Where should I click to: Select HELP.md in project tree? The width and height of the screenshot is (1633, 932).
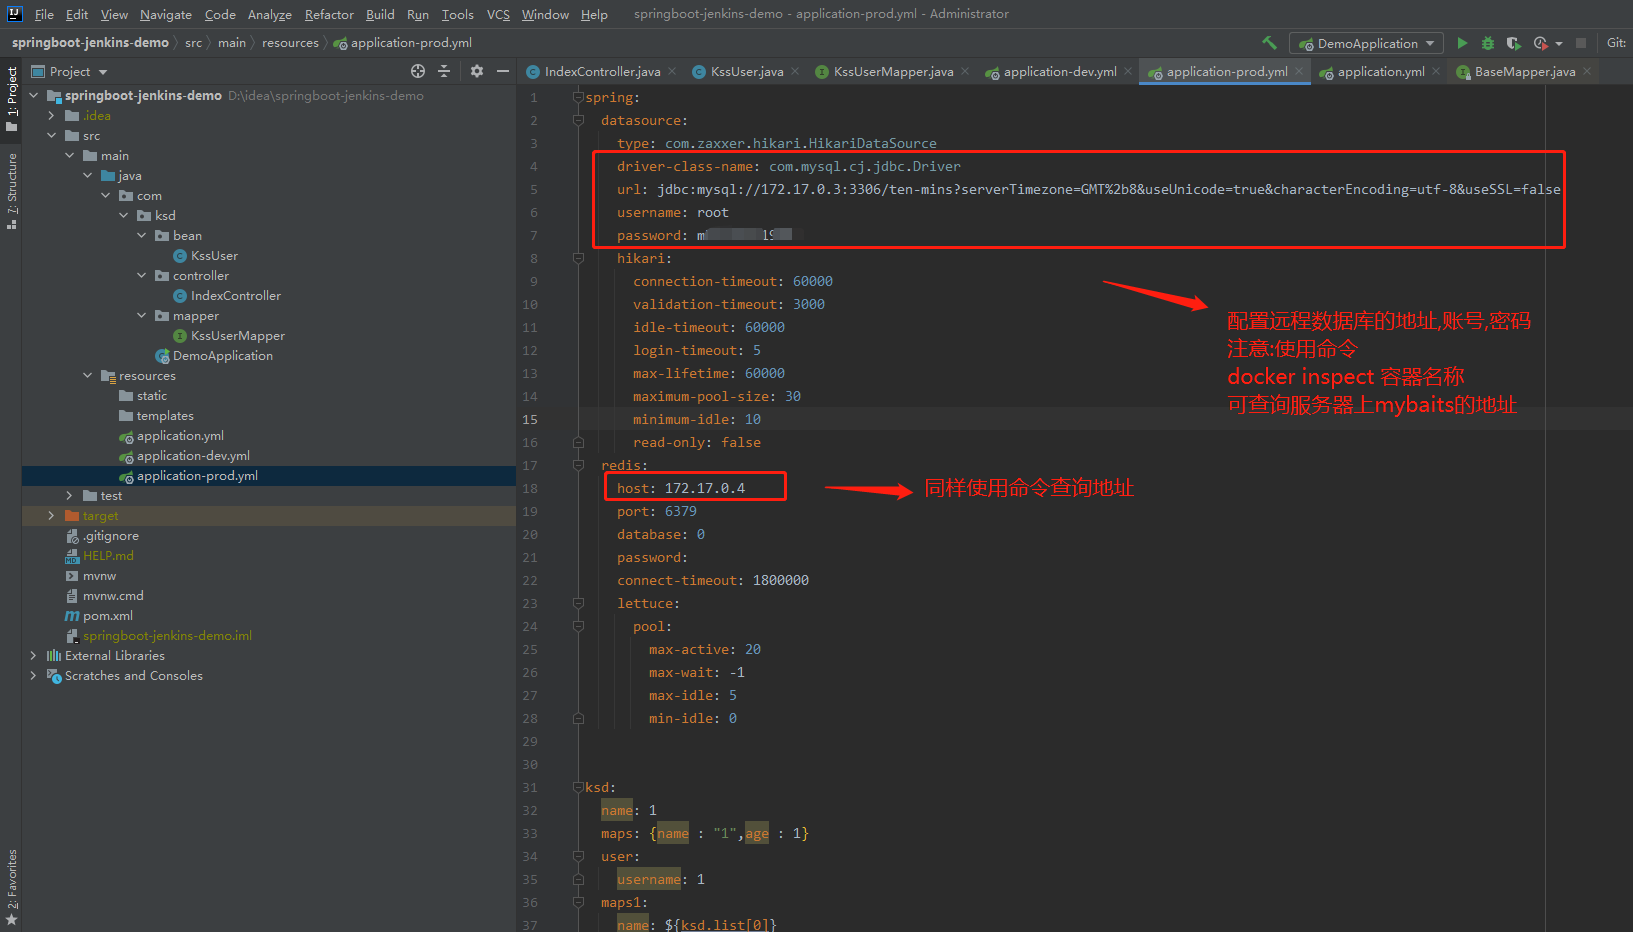(108, 555)
